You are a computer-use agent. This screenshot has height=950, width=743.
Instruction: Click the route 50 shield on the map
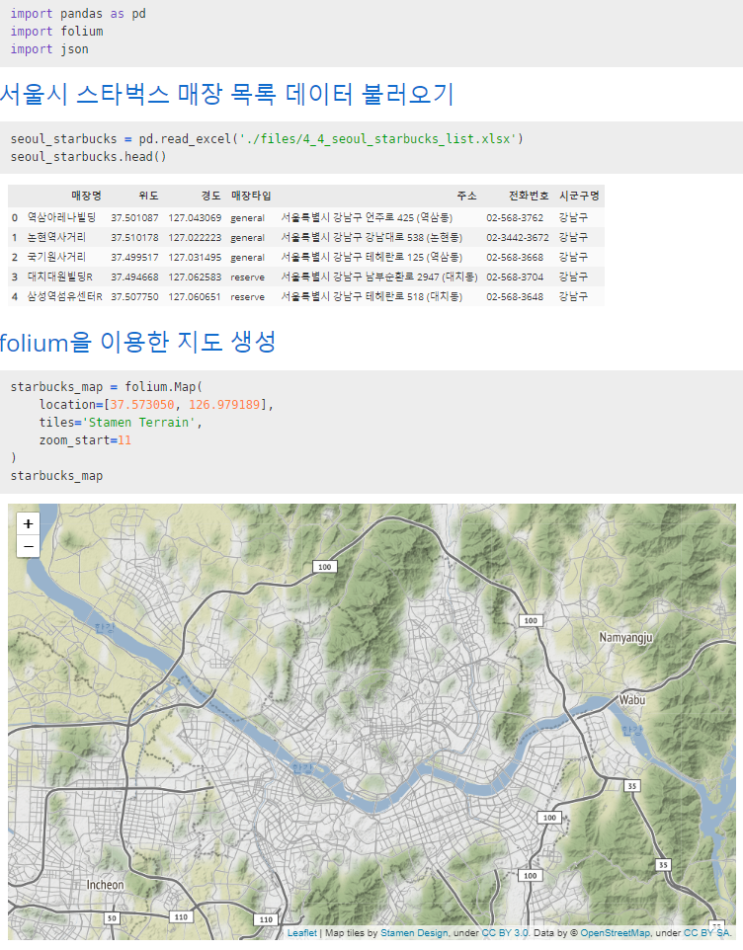pos(112,918)
